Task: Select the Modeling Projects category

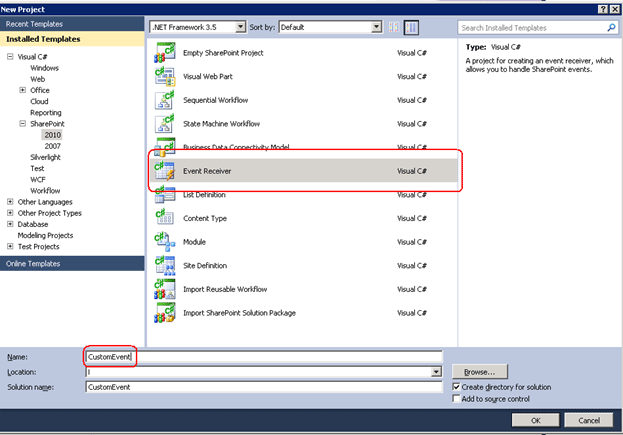Action: (x=45, y=235)
